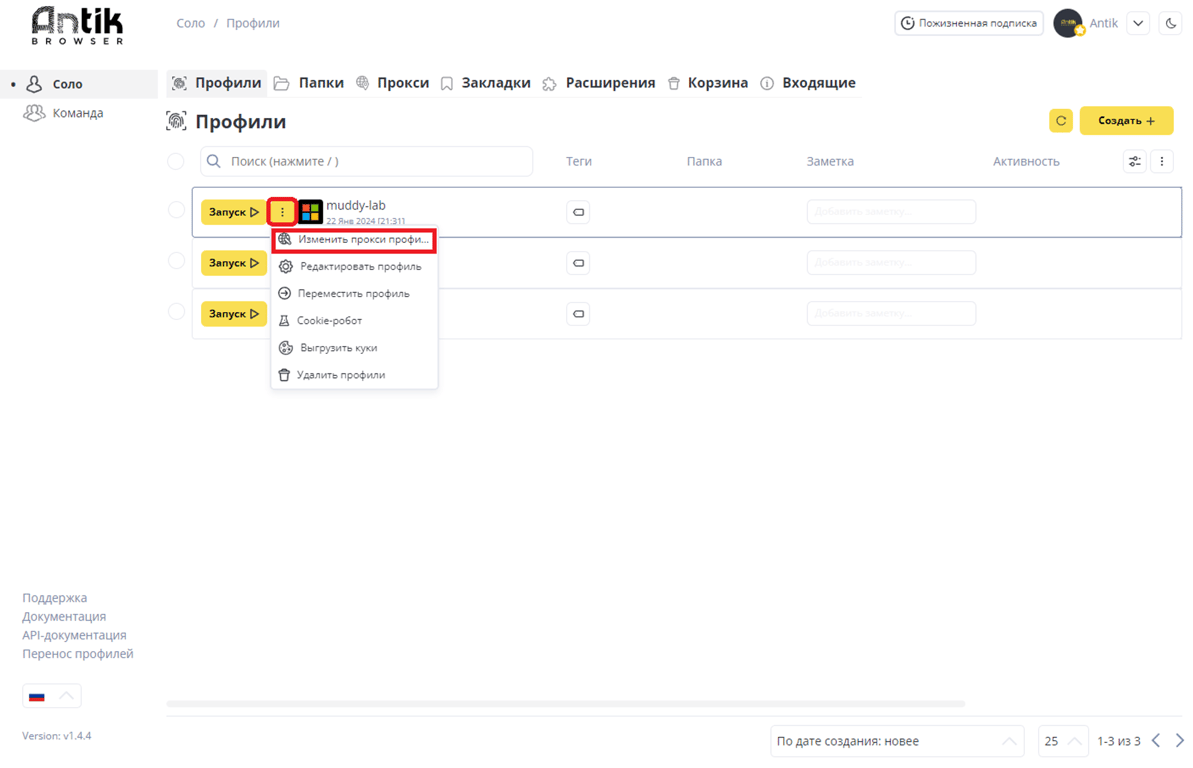Screen dimensions: 1193x768
Task: Choose 'Выгрузить куки' menu item
Action: click(x=354, y=348)
